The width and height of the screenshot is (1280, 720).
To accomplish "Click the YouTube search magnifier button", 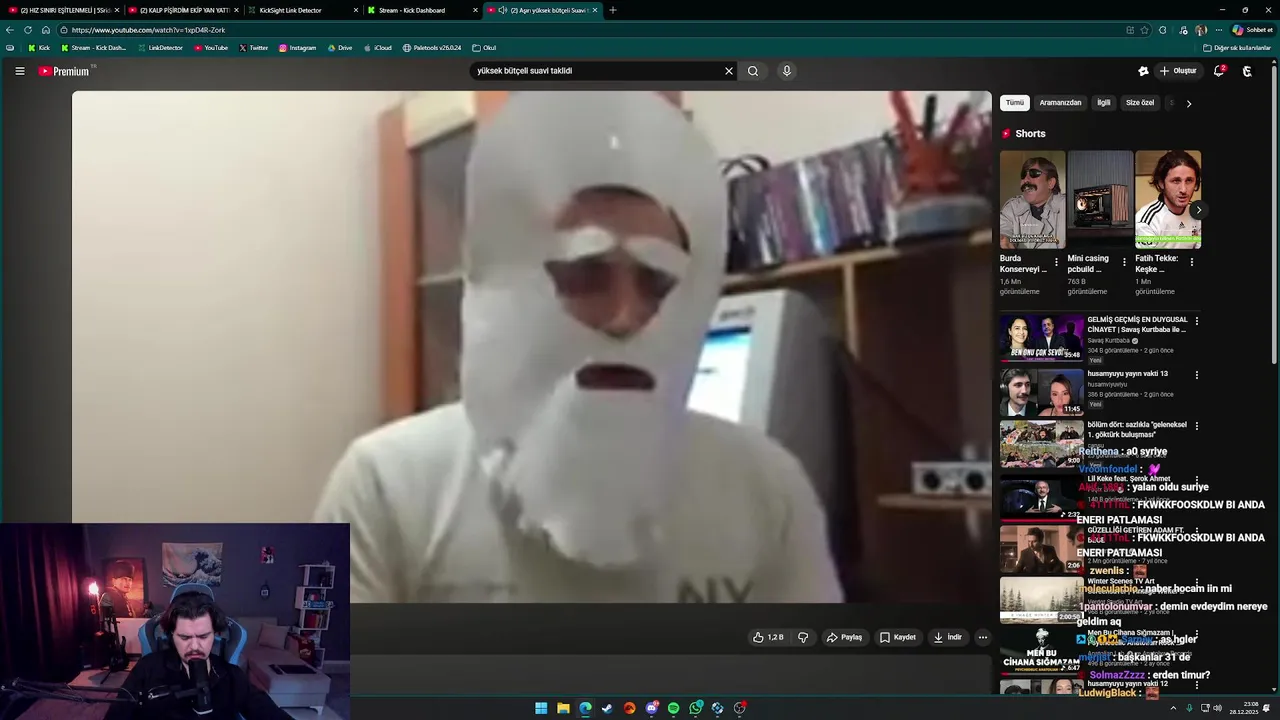I will [753, 71].
